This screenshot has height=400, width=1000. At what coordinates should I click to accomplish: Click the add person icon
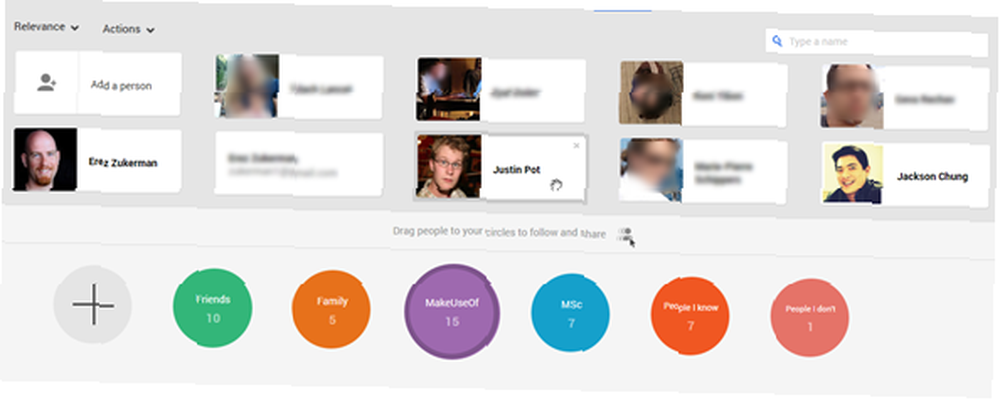click(47, 83)
